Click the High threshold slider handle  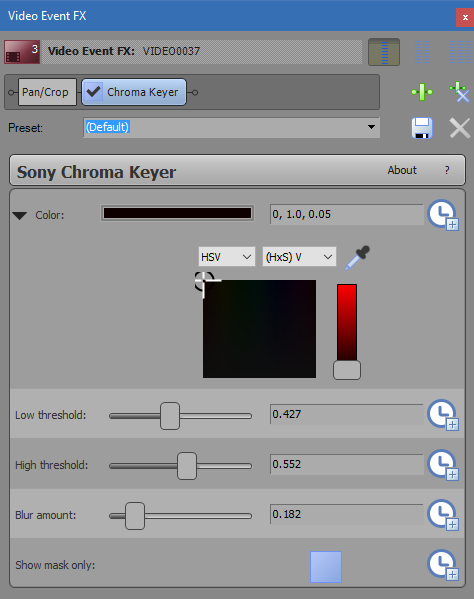pyautogui.click(x=187, y=466)
